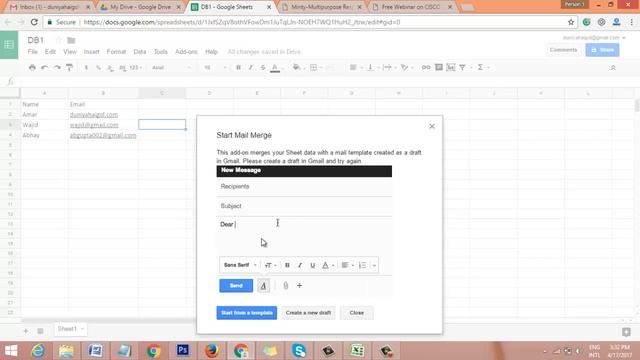Open the Borders tool
This screenshot has height=360, width=640.
coord(313,67)
